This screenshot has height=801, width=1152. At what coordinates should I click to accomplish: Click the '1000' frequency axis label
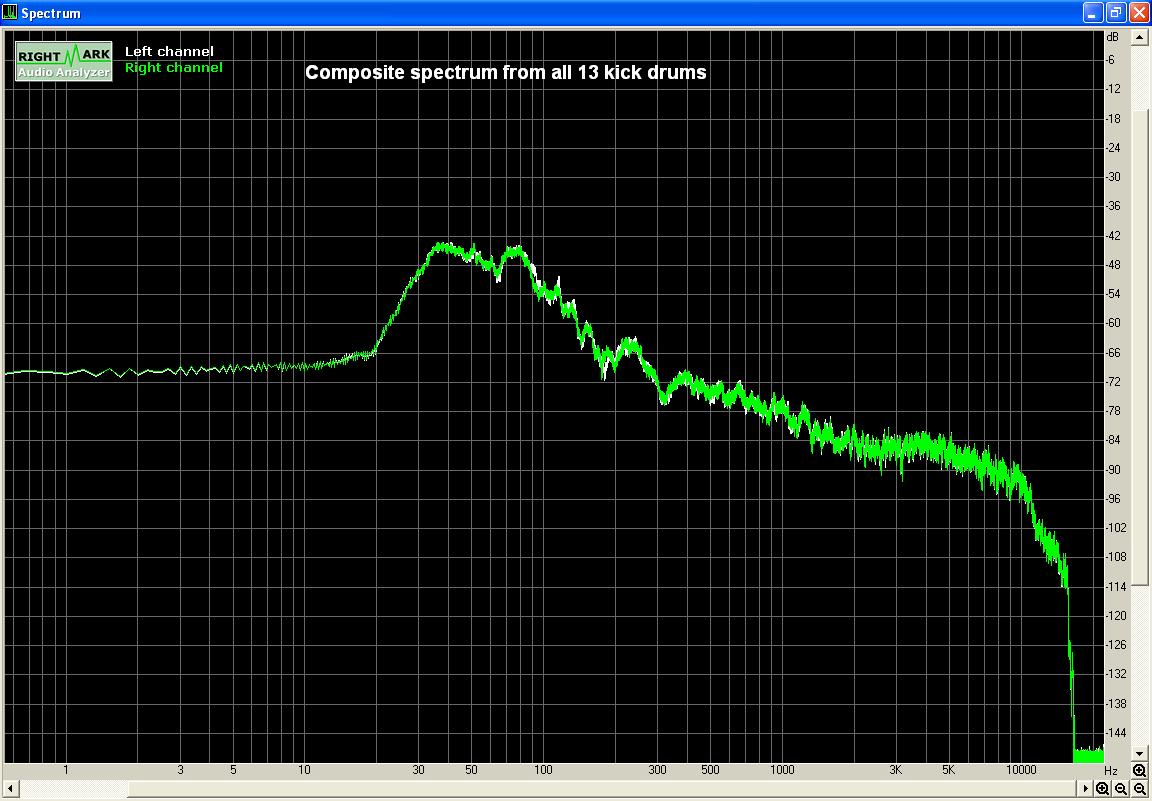coord(782,770)
